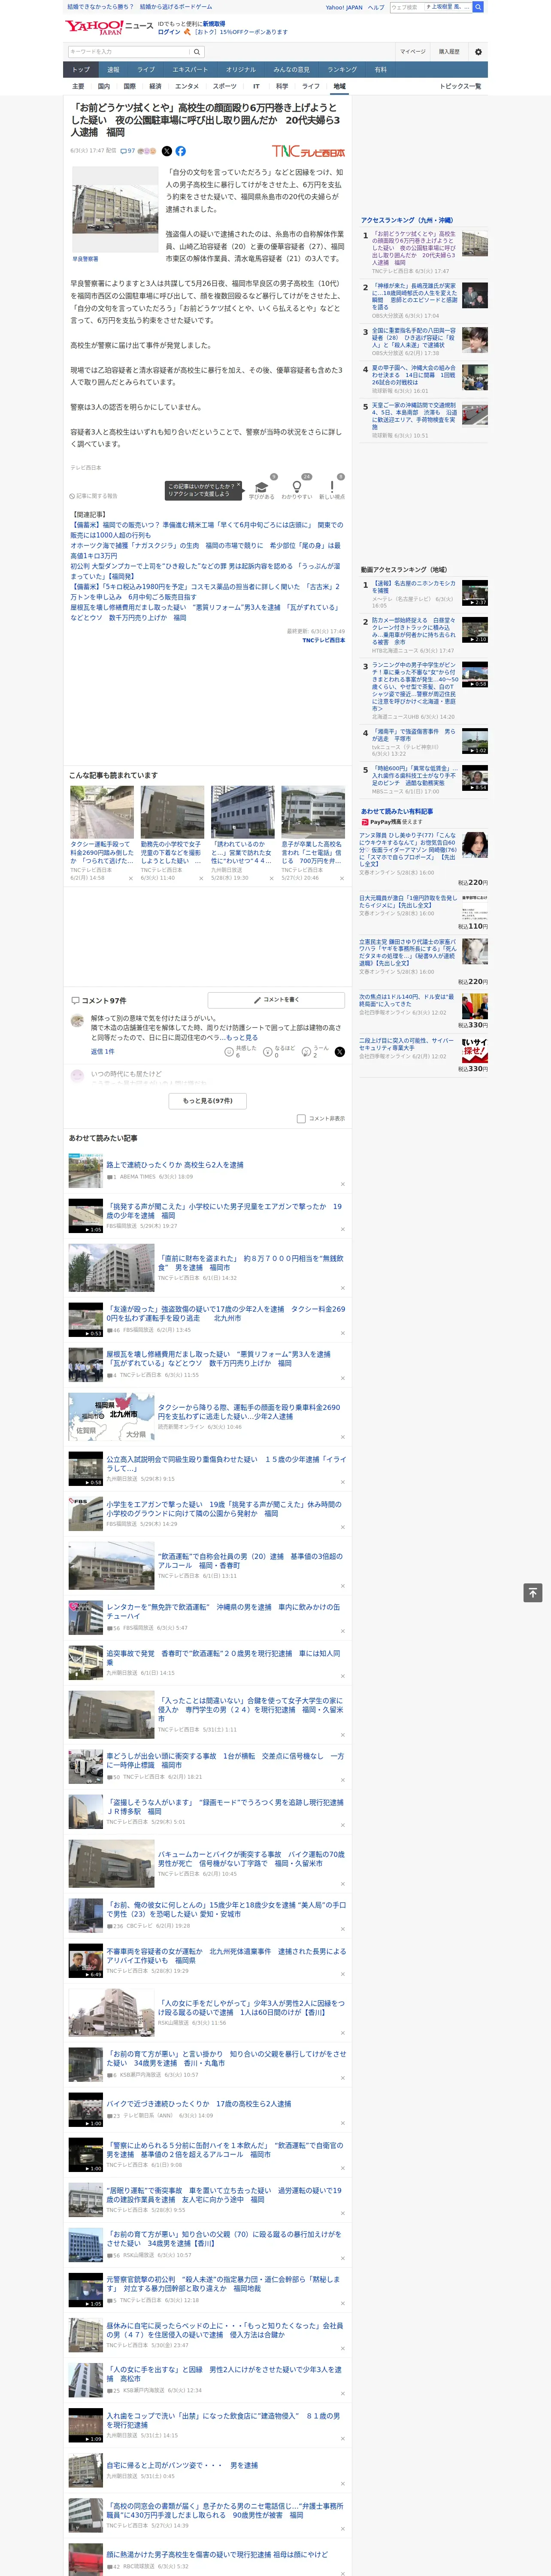Image resolution: width=551 pixels, height=2576 pixels.
Task: Click the うーん reaction on first comment
Action: pos(315,1051)
